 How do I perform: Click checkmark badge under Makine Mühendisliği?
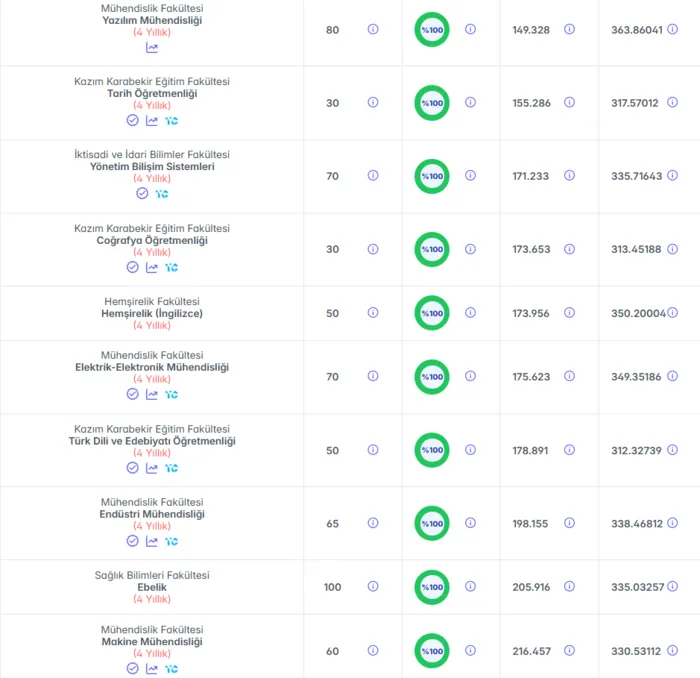click(133, 668)
